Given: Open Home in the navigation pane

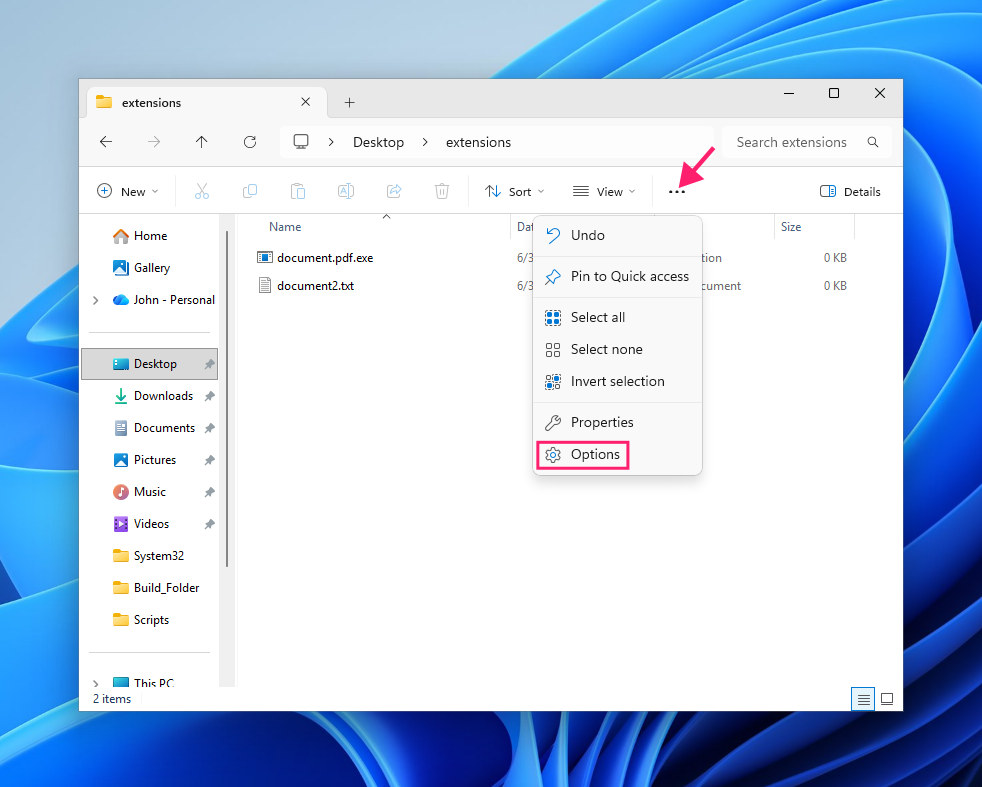Looking at the screenshot, I should tap(150, 236).
